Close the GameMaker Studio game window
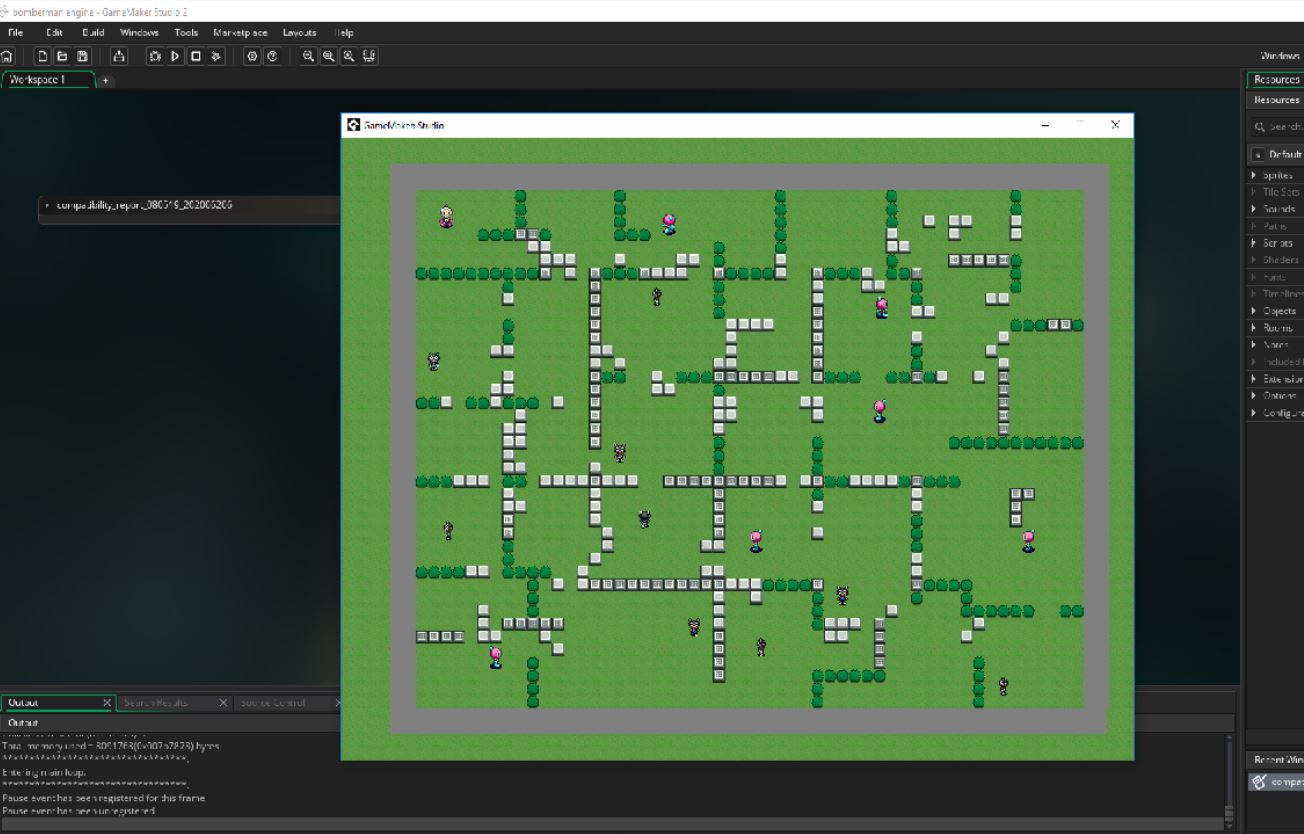This screenshot has width=1304, height=834. tap(1115, 125)
